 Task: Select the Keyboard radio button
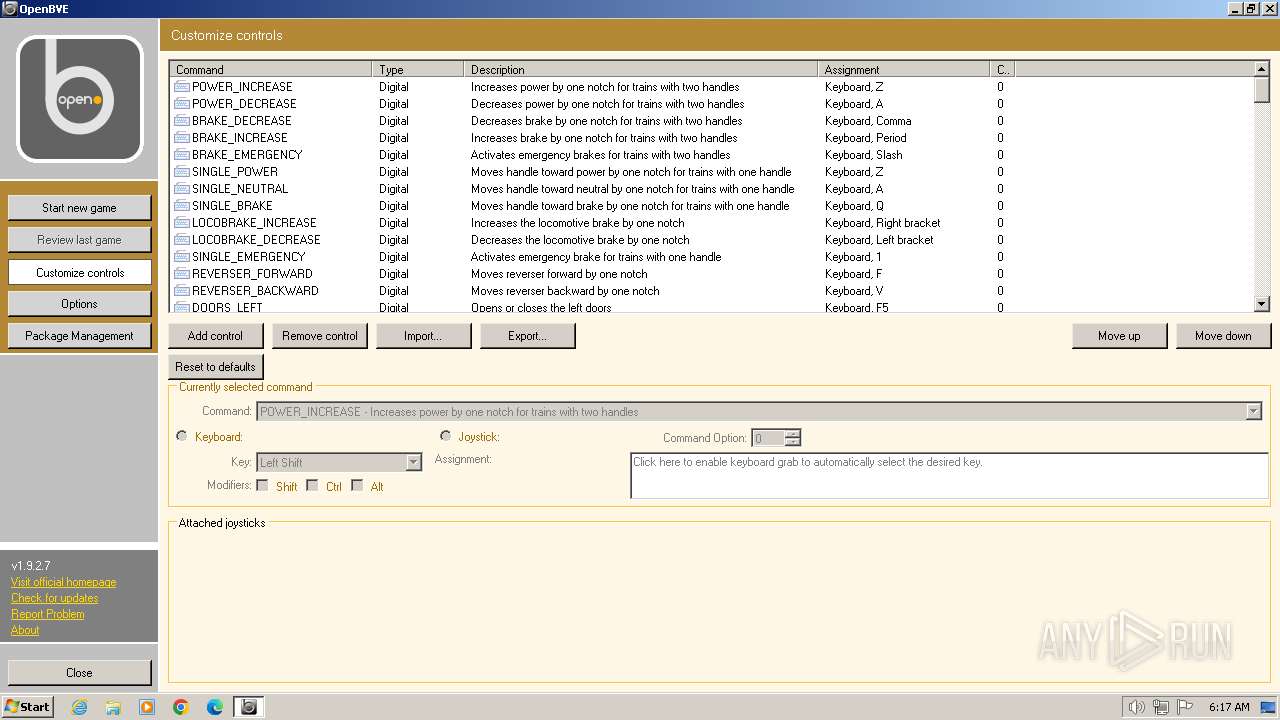[x=181, y=436]
